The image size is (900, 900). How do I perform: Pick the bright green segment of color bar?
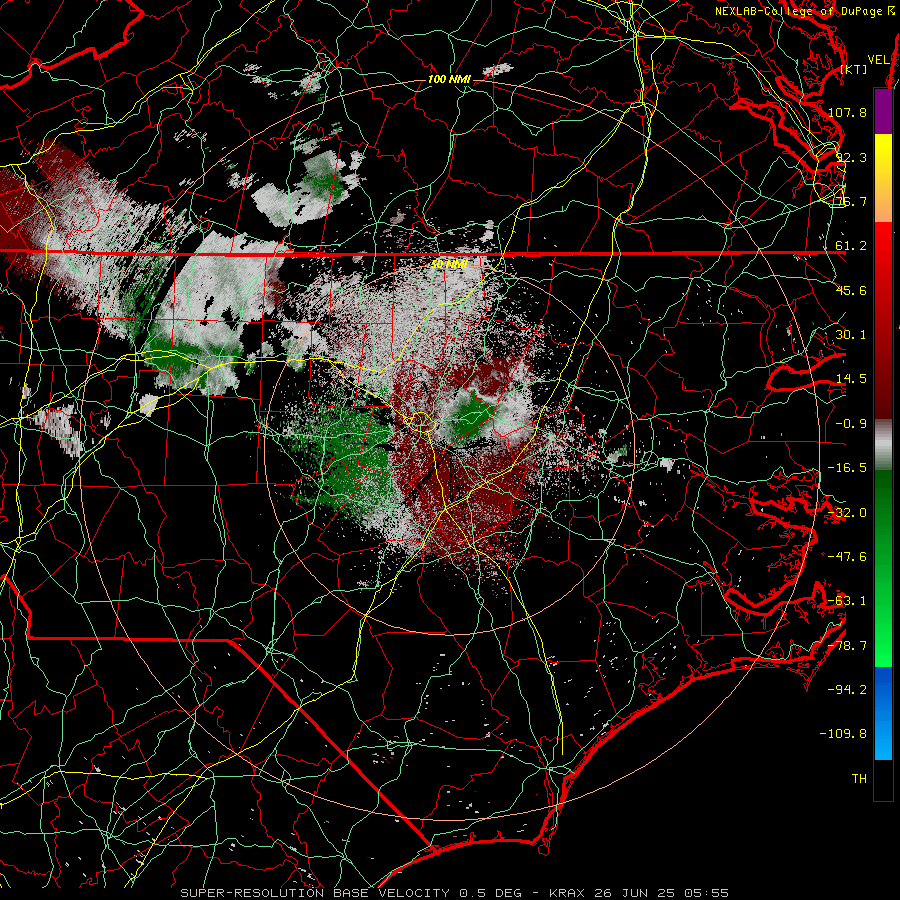pyautogui.click(x=883, y=631)
